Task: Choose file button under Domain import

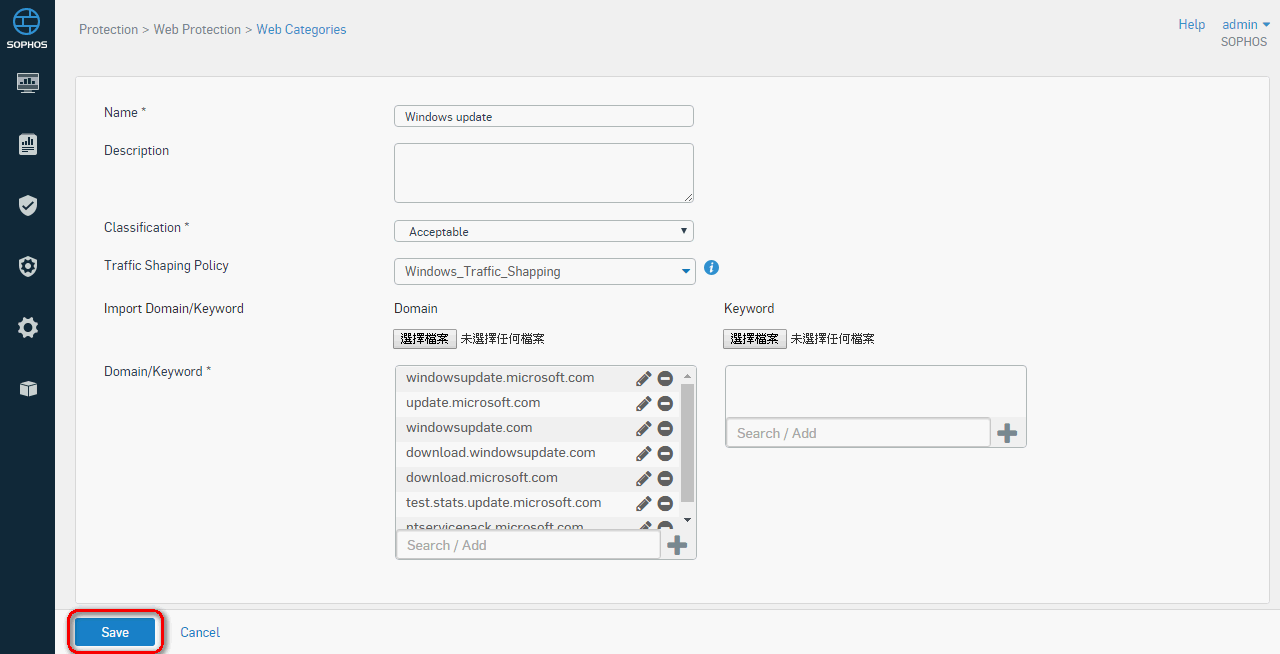Action: (425, 339)
